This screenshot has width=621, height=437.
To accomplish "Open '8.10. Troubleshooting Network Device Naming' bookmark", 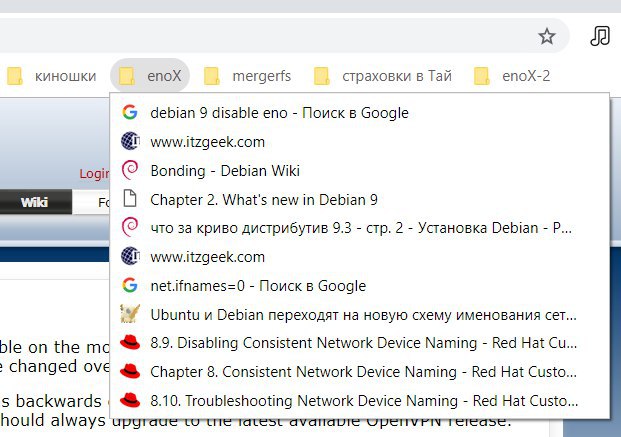I will point(360,401).
